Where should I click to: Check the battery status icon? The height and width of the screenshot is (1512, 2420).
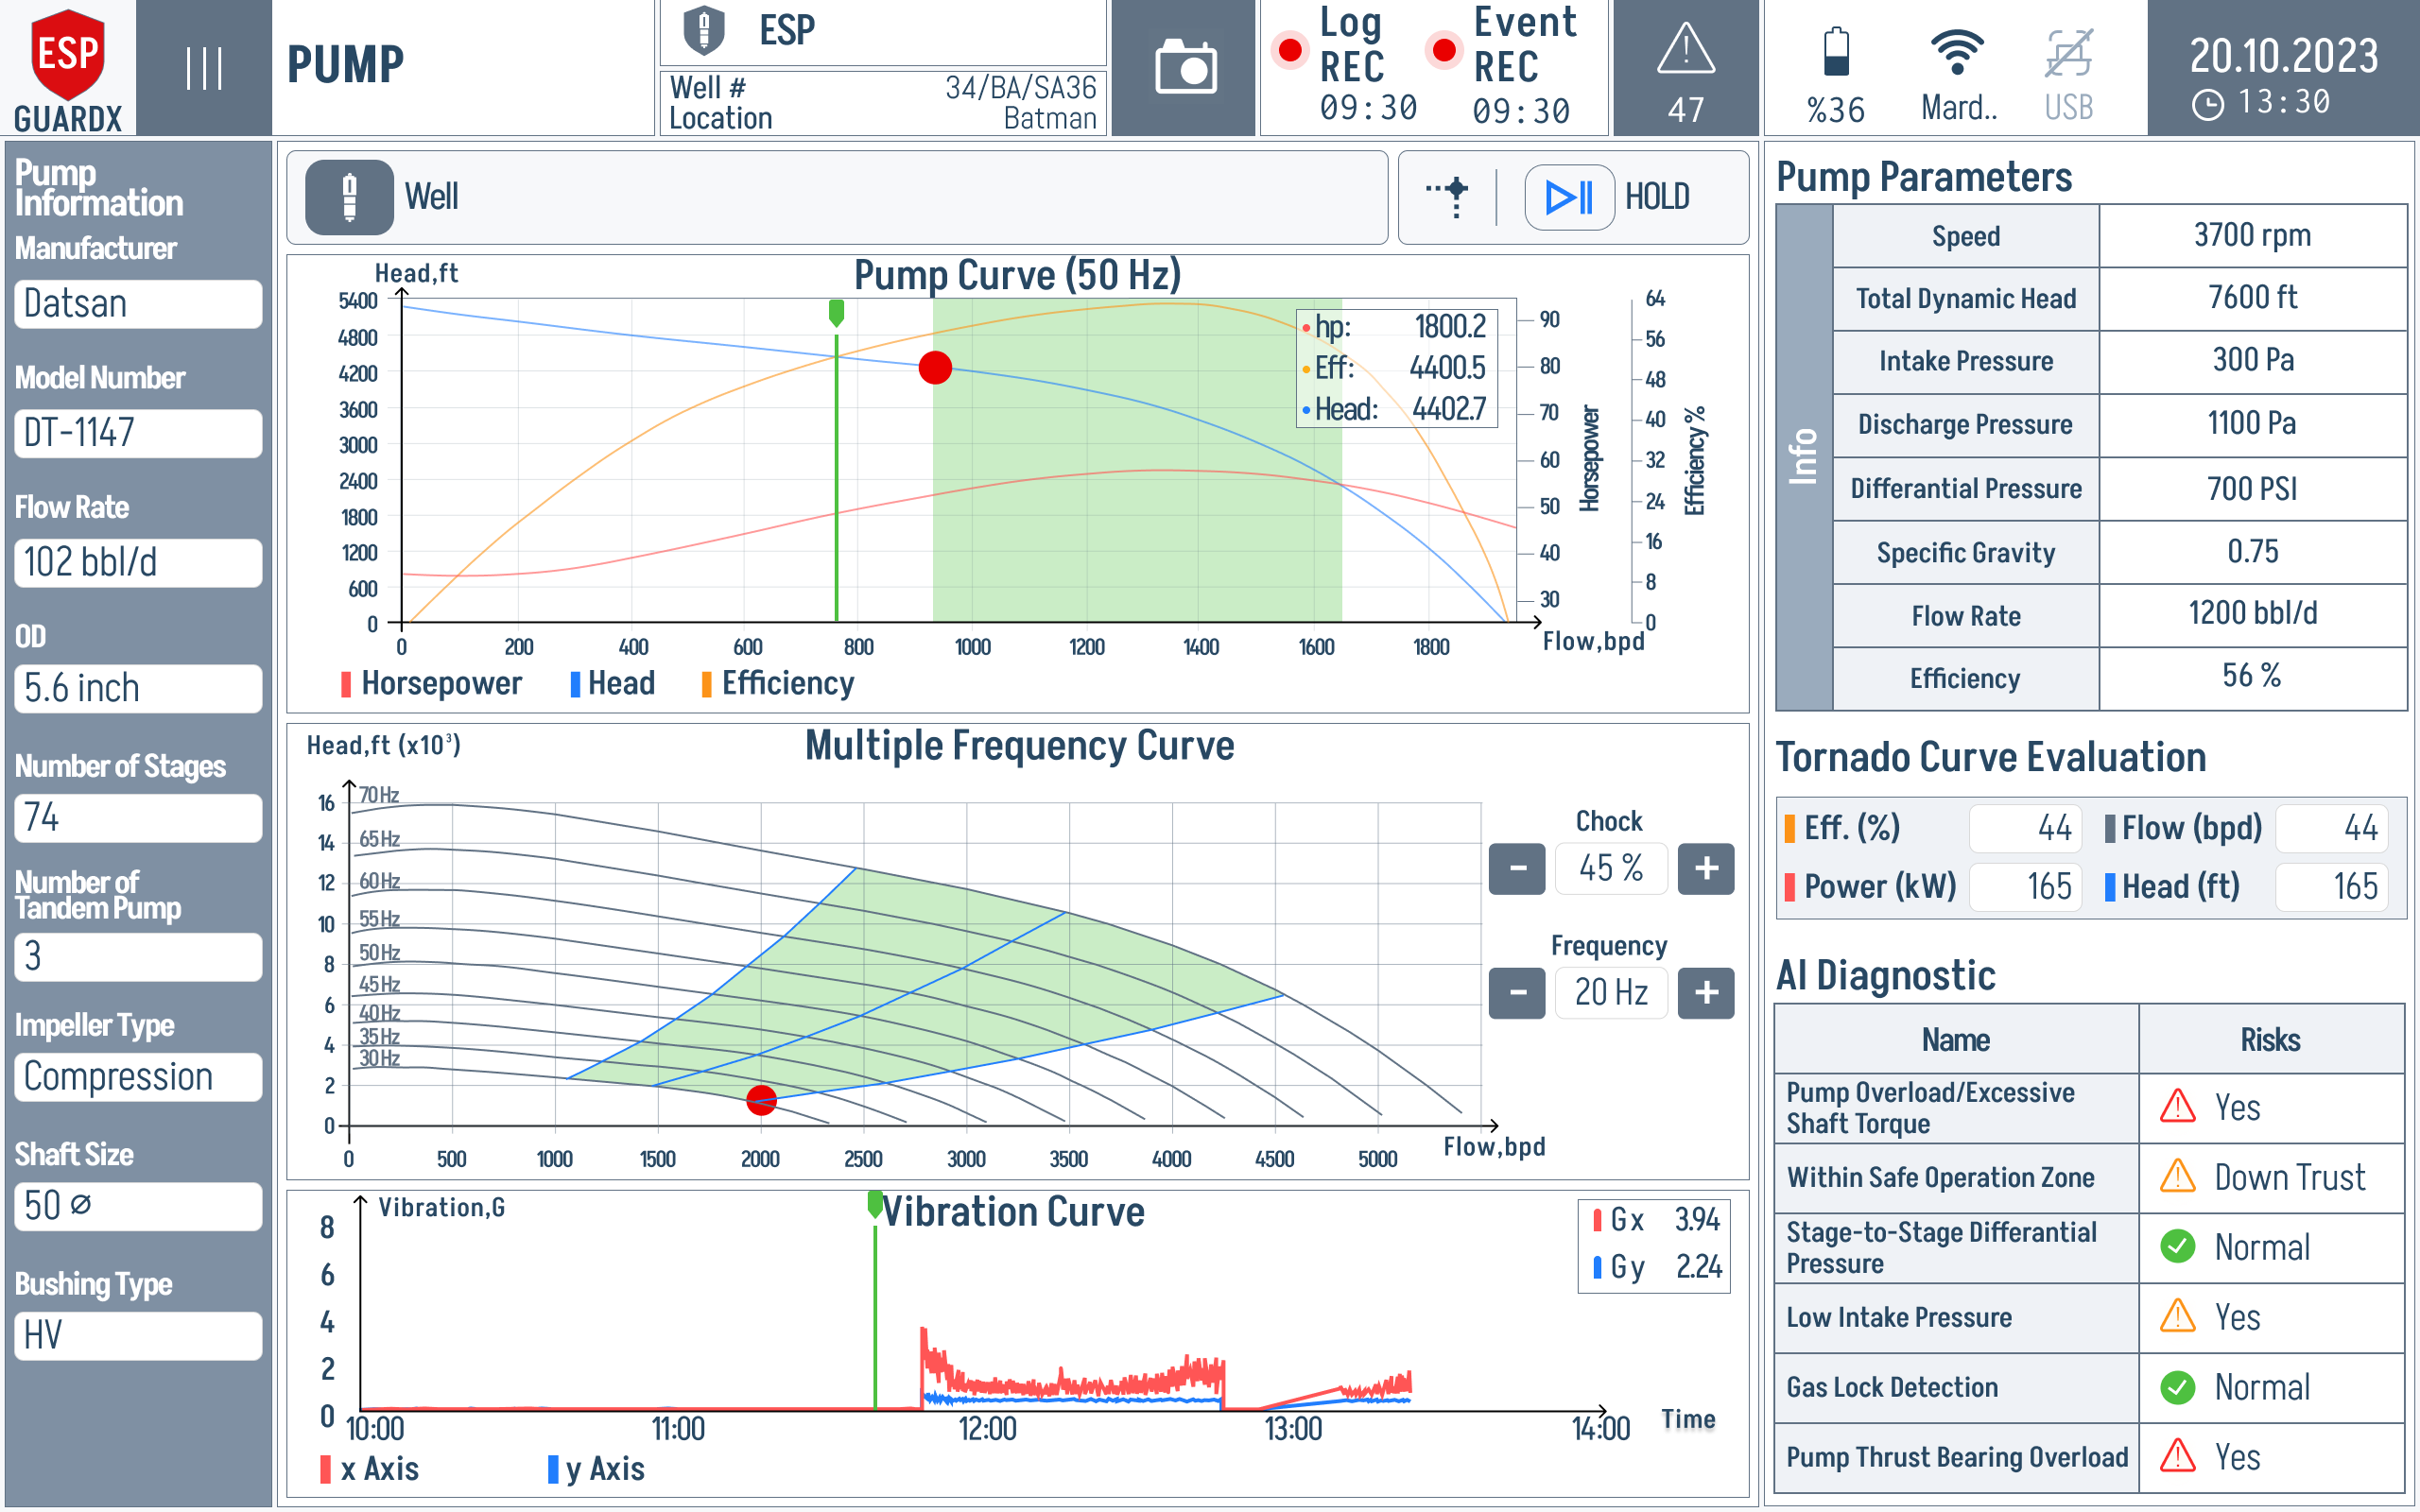(1836, 52)
